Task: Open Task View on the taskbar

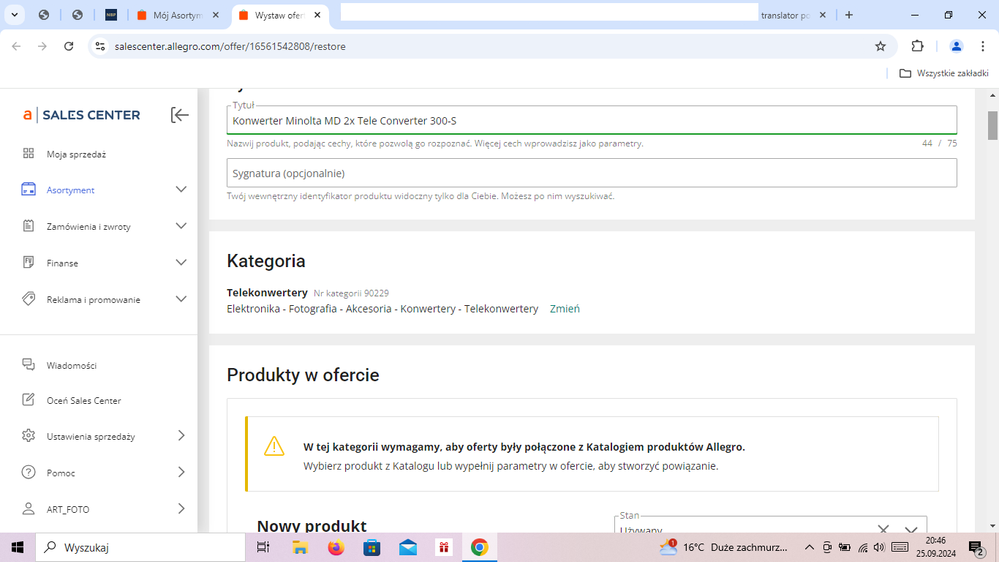Action: point(263,547)
